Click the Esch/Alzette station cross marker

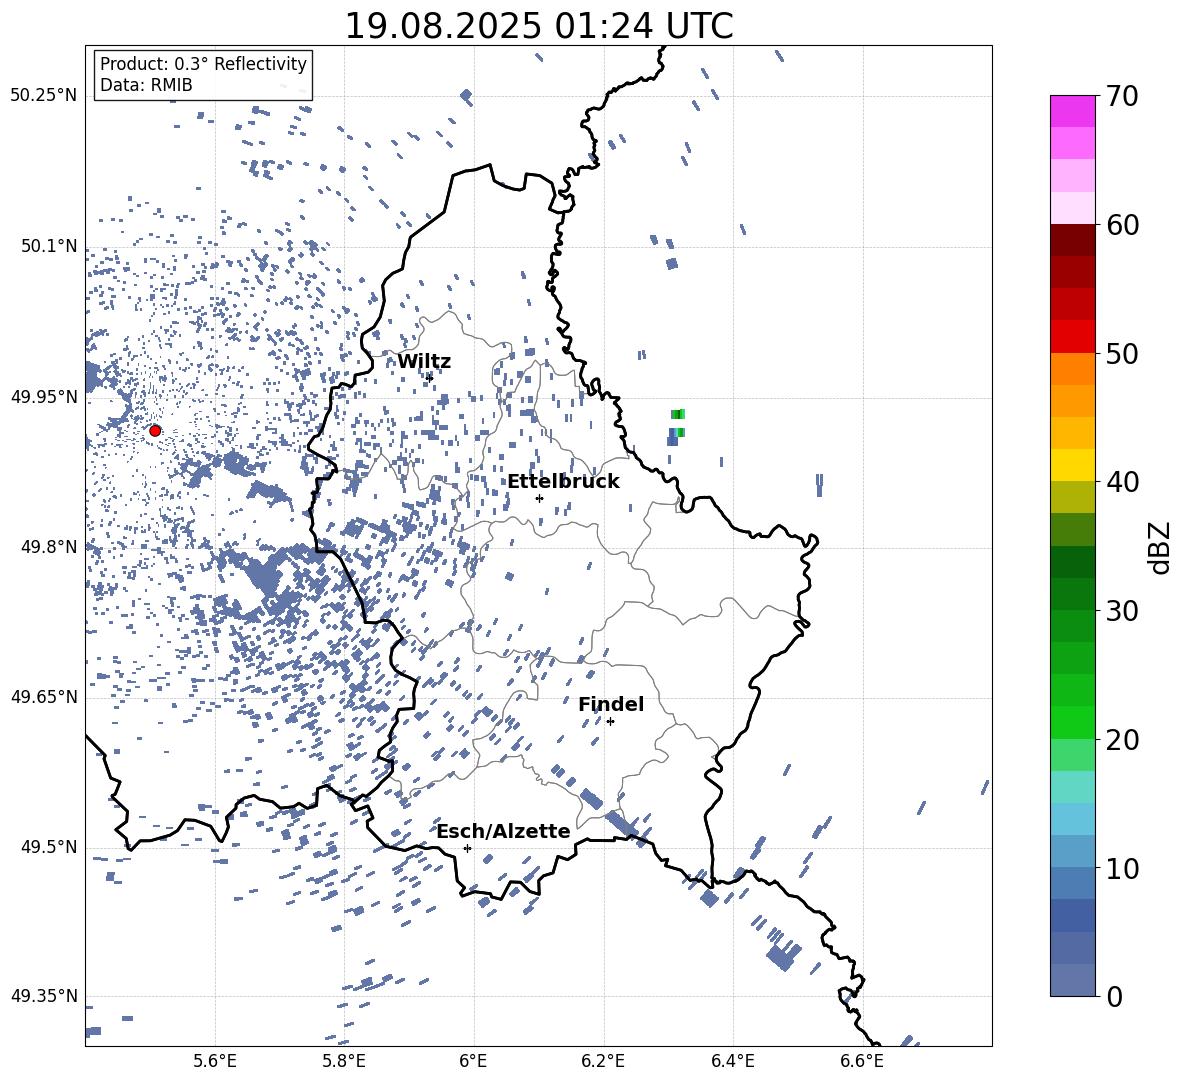coord(467,848)
